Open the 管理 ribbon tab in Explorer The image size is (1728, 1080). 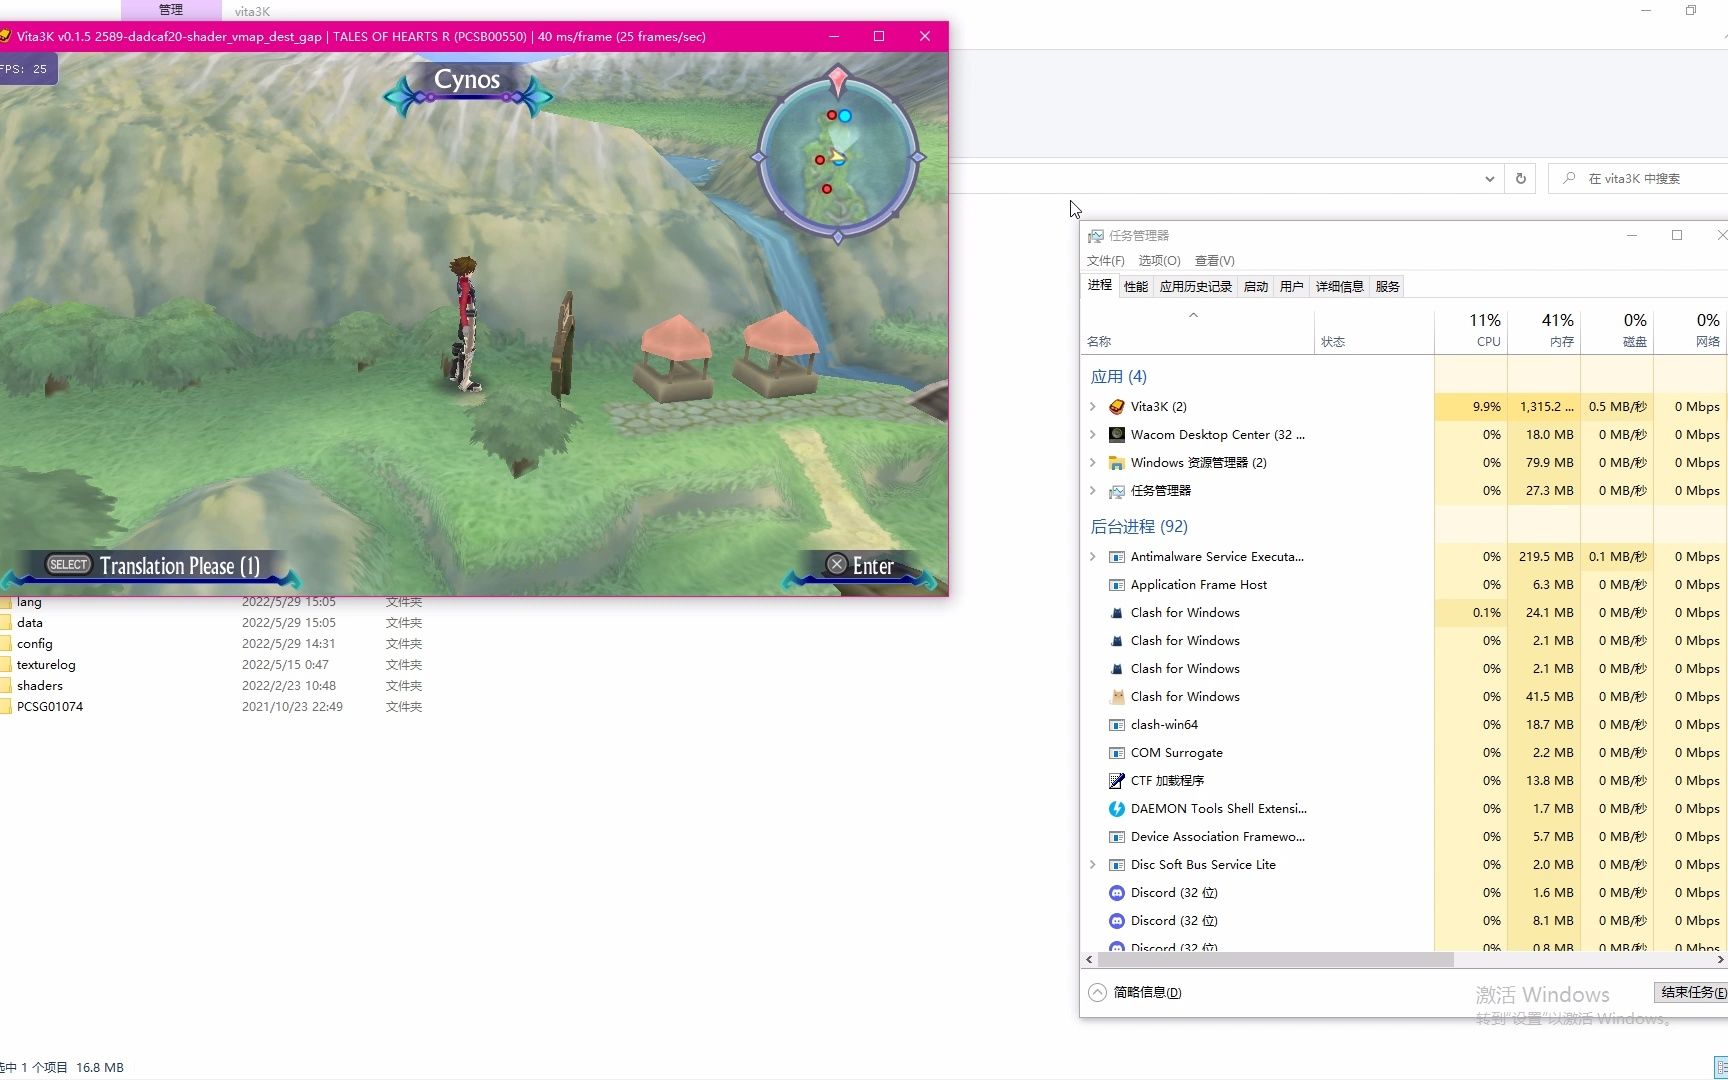(x=171, y=10)
